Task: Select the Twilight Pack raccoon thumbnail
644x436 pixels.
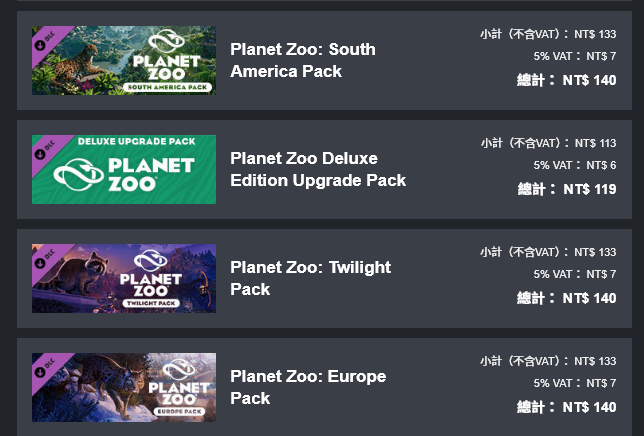Action: [124, 278]
